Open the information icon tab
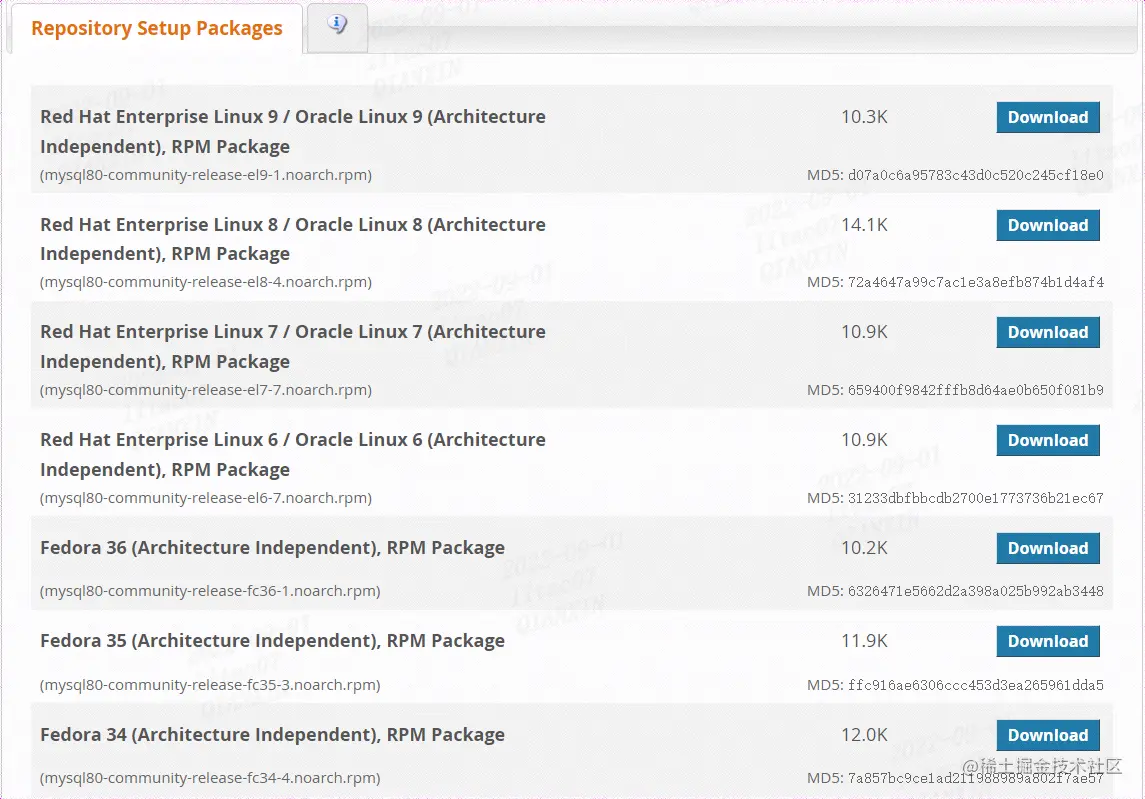 (337, 27)
